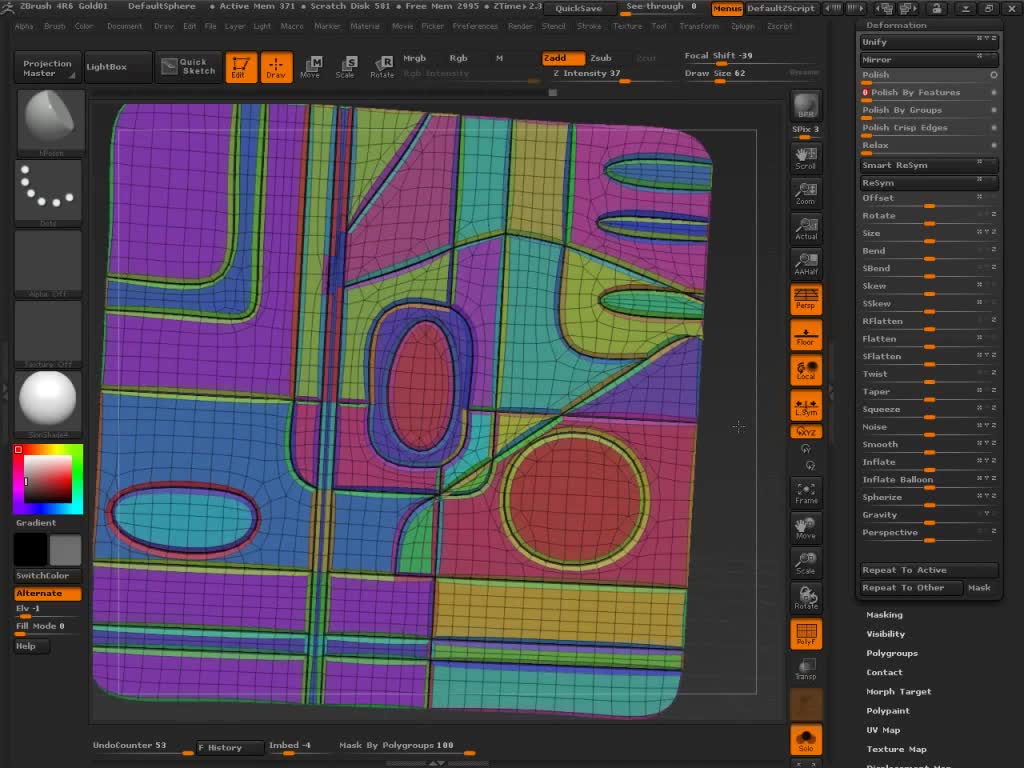1024x768 pixels.
Task: Toggle the Floor grid icon
Action: click(x=806, y=334)
